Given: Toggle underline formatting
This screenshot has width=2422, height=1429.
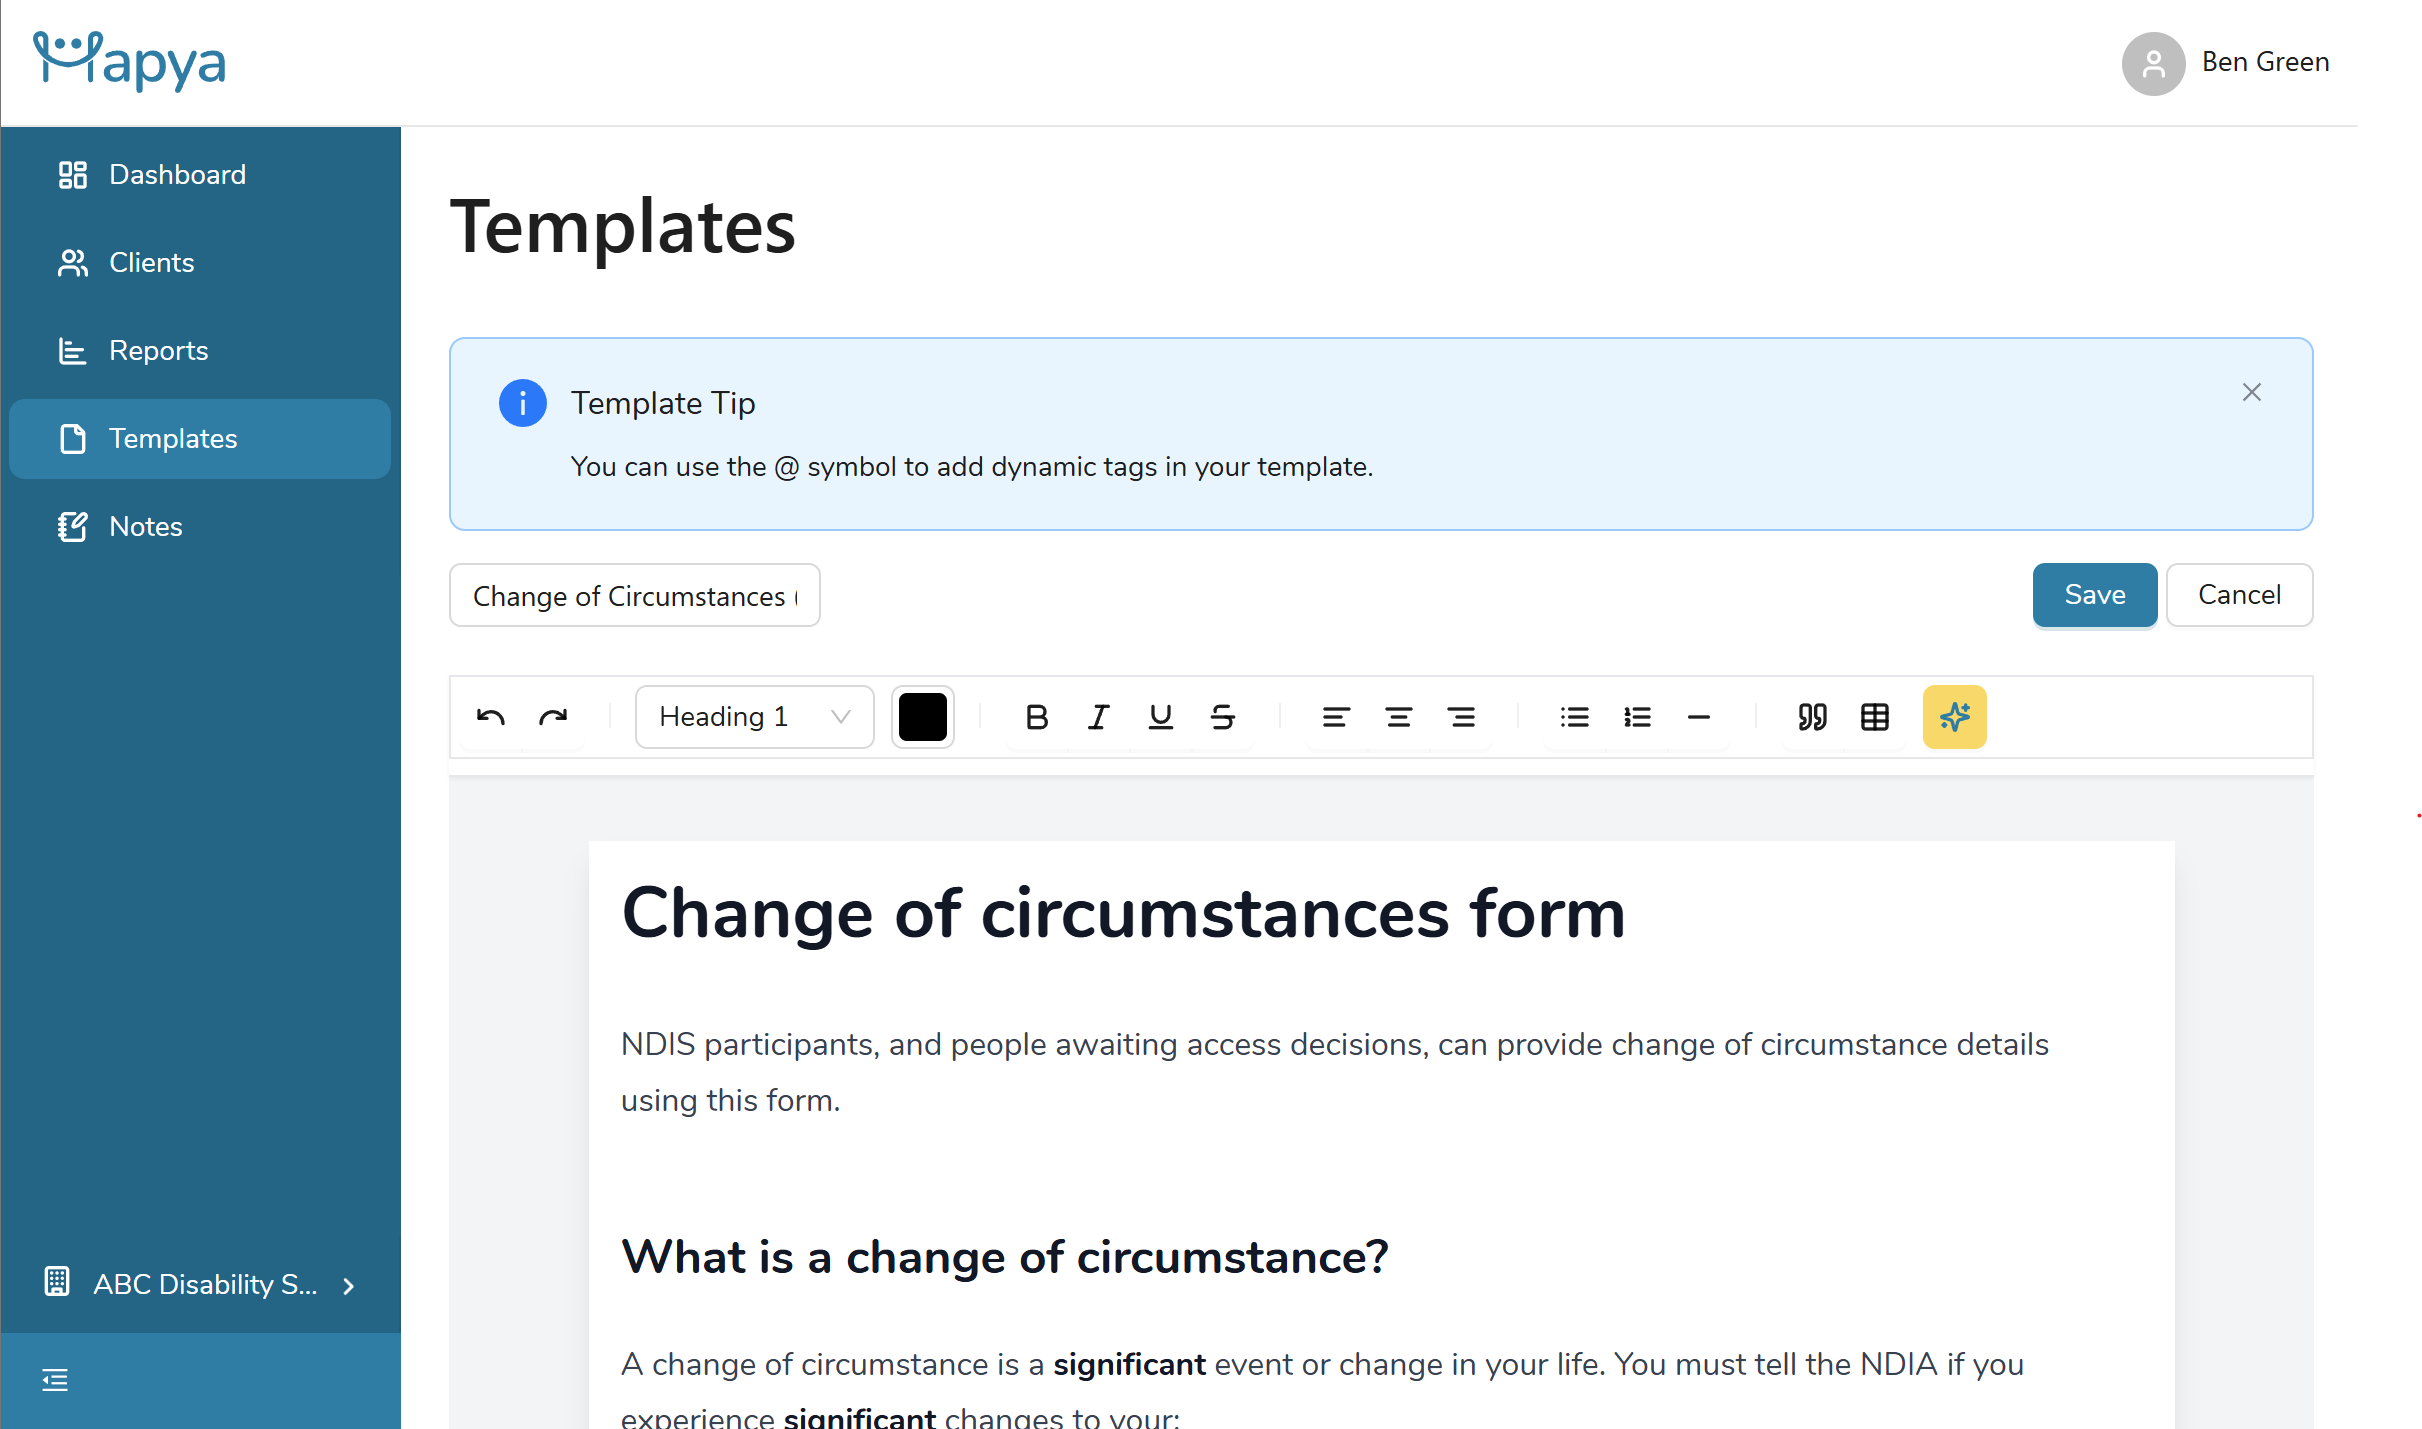Looking at the screenshot, I should [x=1160, y=717].
